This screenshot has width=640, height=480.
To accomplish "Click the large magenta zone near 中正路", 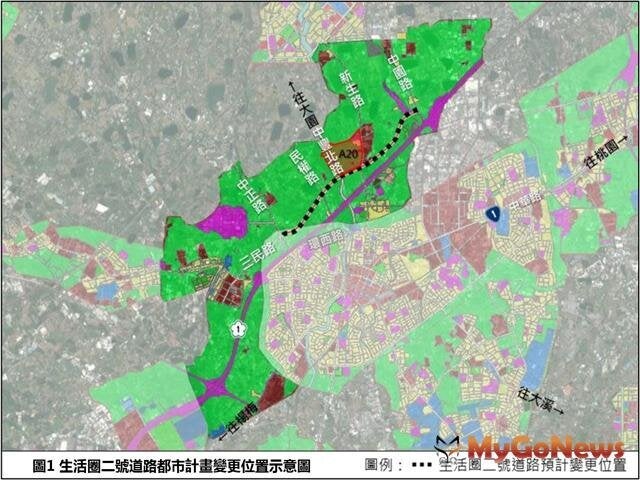I will pyautogui.click(x=221, y=221).
